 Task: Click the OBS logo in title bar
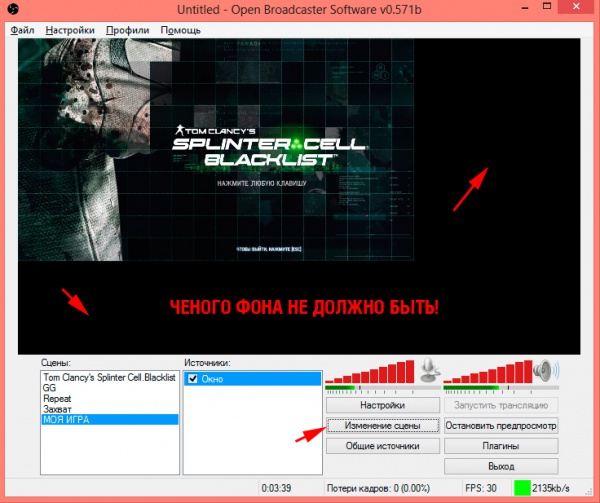pyautogui.click(x=11, y=11)
